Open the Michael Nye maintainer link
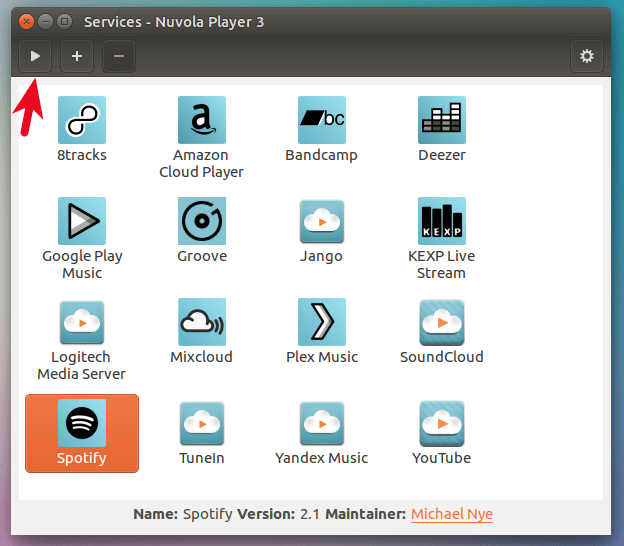Image resolution: width=624 pixels, height=546 pixels. click(x=451, y=514)
